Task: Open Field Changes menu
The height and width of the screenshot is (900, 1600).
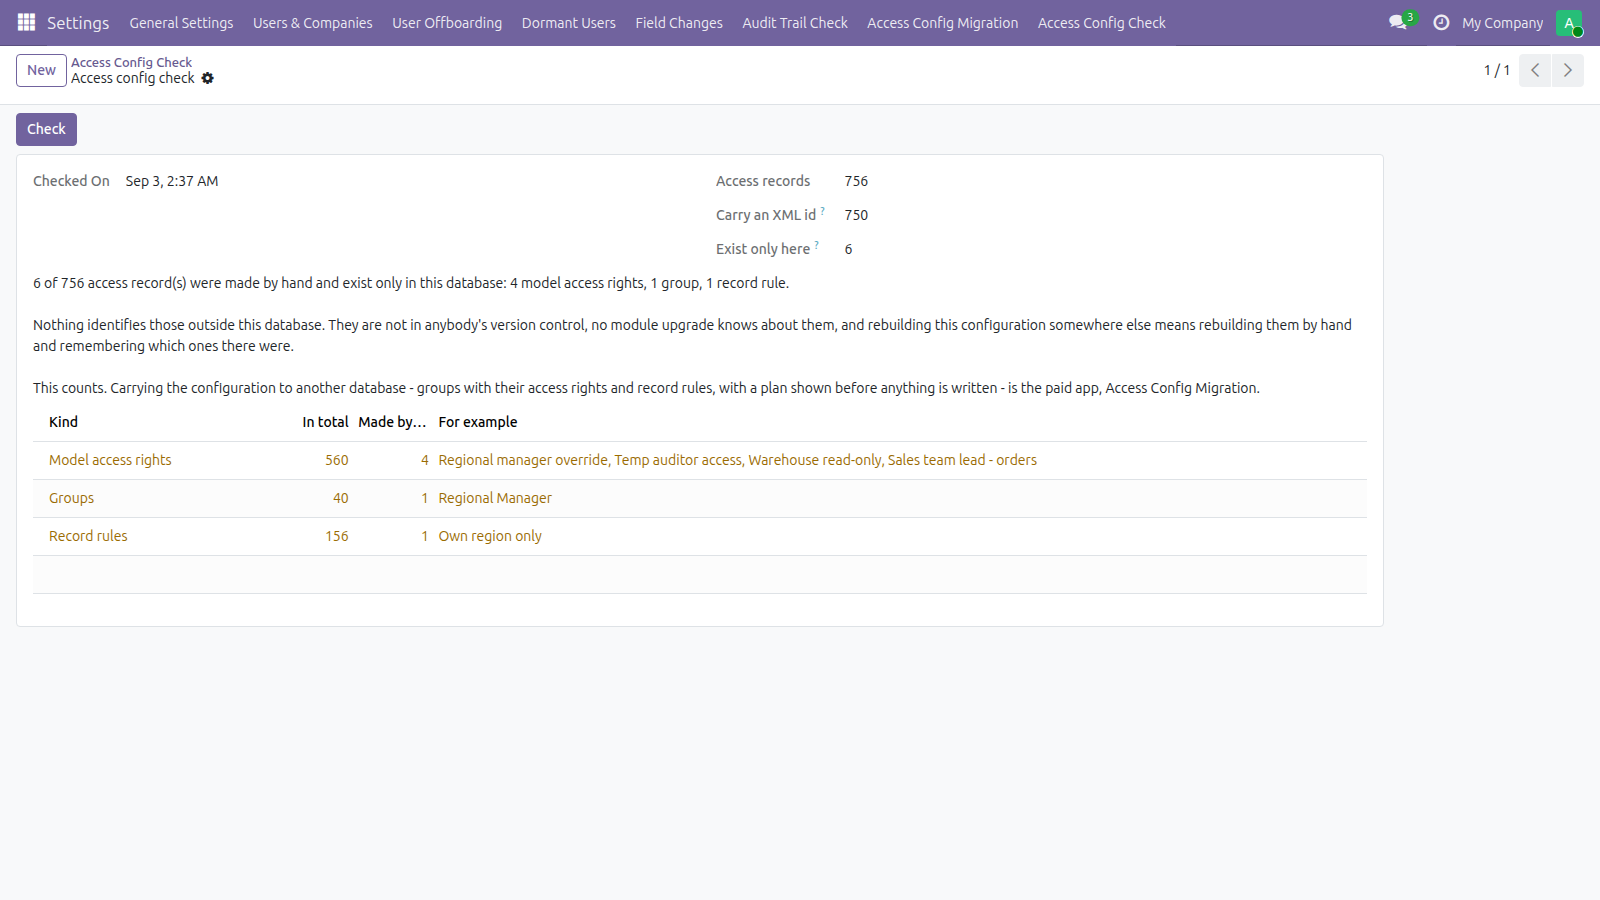Action: pyautogui.click(x=679, y=23)
